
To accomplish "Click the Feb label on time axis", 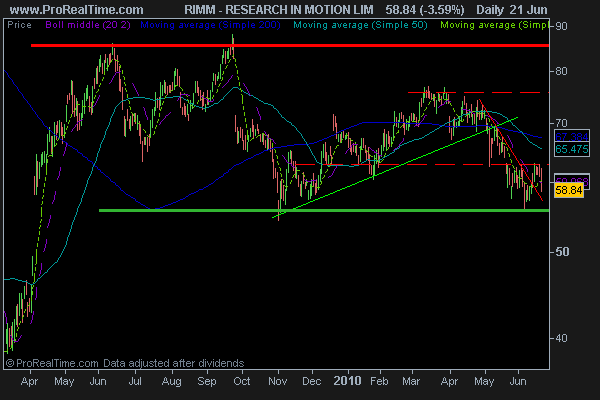I will [x=379, y=381].
